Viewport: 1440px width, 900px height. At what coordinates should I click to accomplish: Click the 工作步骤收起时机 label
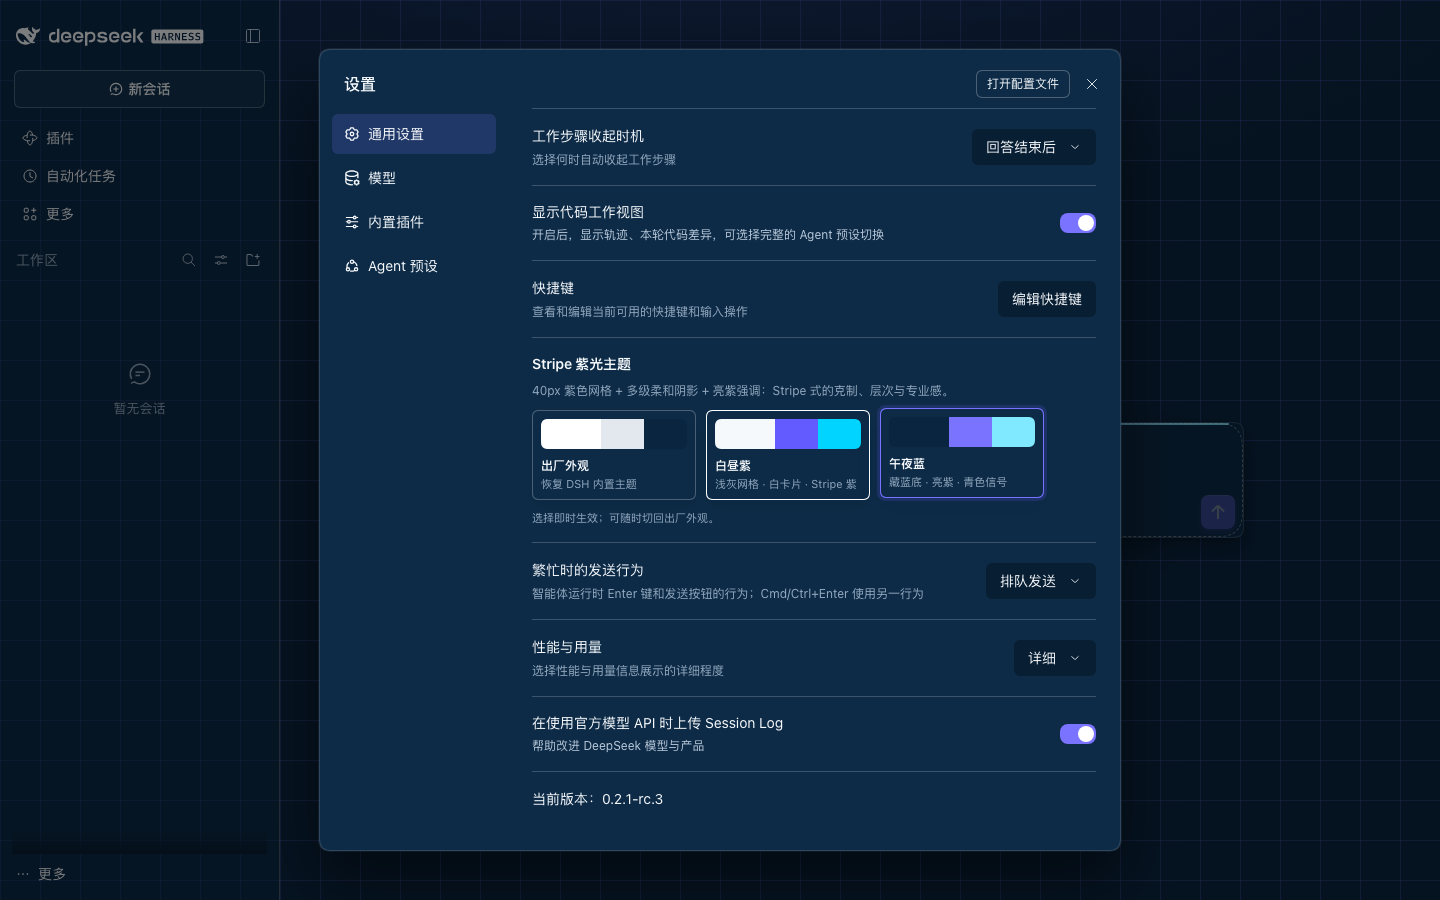588,136
